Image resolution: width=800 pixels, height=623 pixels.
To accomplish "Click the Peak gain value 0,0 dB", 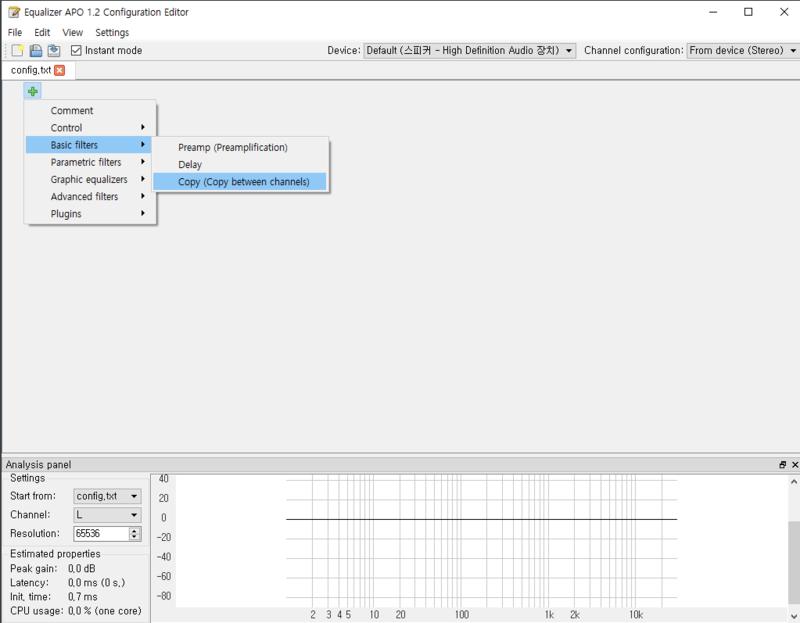I will pyautogui.click(x=82, y=568).
